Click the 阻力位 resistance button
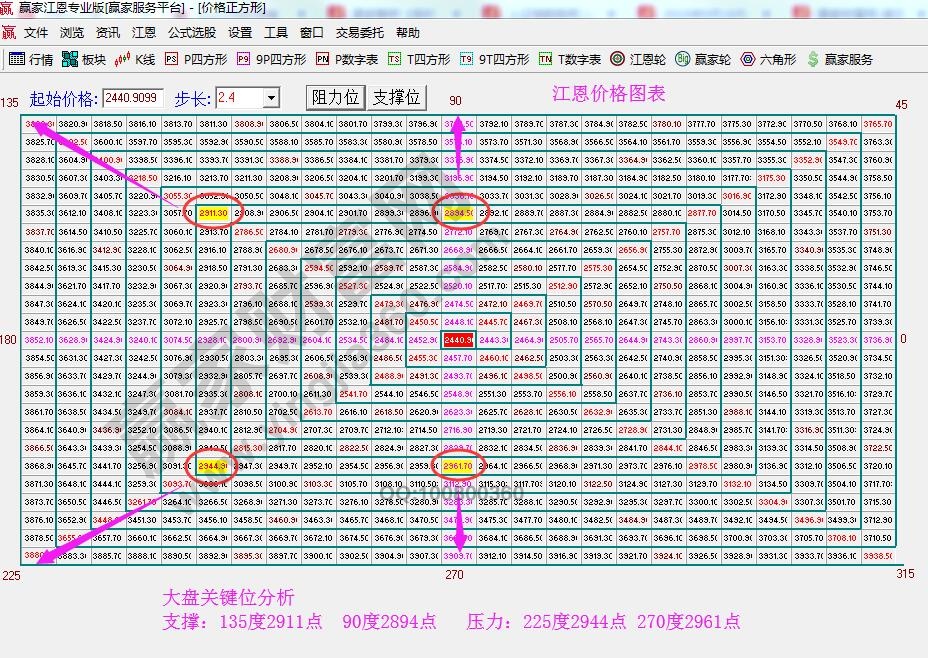 click(333, 96)
